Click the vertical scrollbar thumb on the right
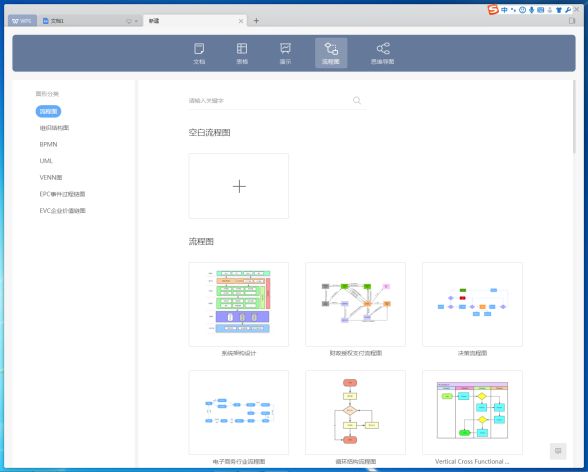The width and height of the screenshot is (588, 472). (574, 117)
